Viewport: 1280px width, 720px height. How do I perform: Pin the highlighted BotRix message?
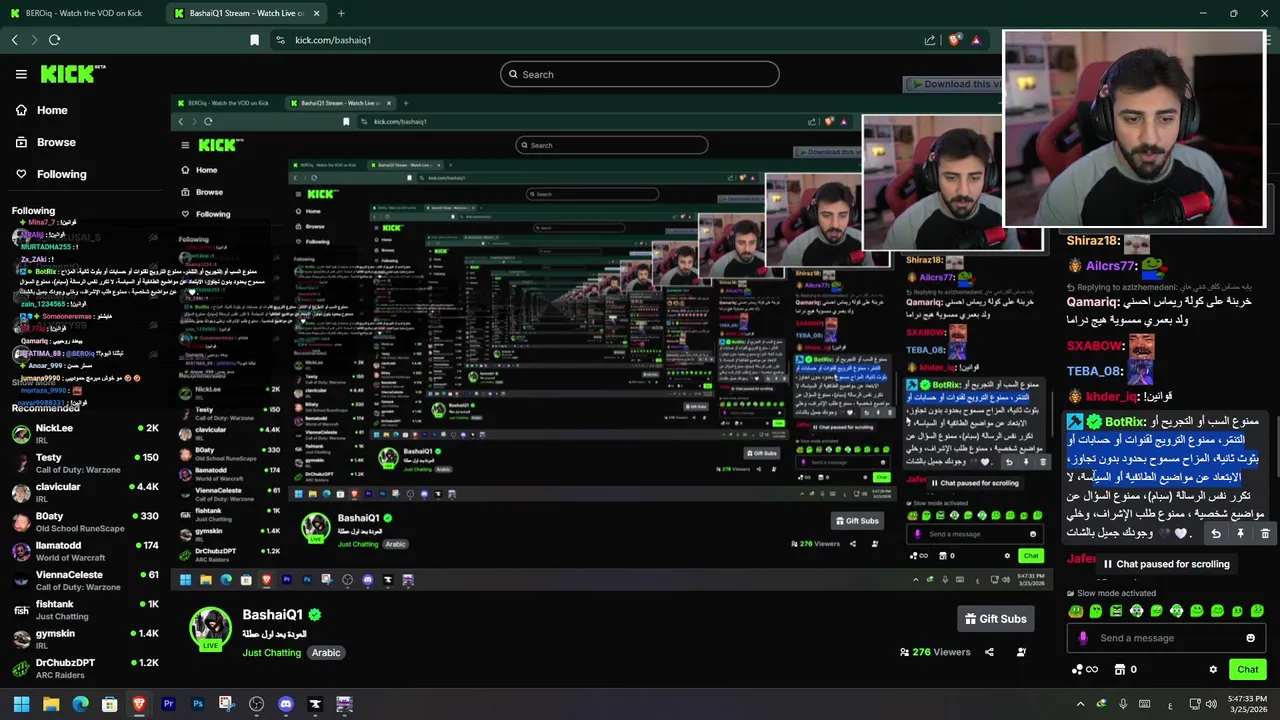tap(1240, 534)
